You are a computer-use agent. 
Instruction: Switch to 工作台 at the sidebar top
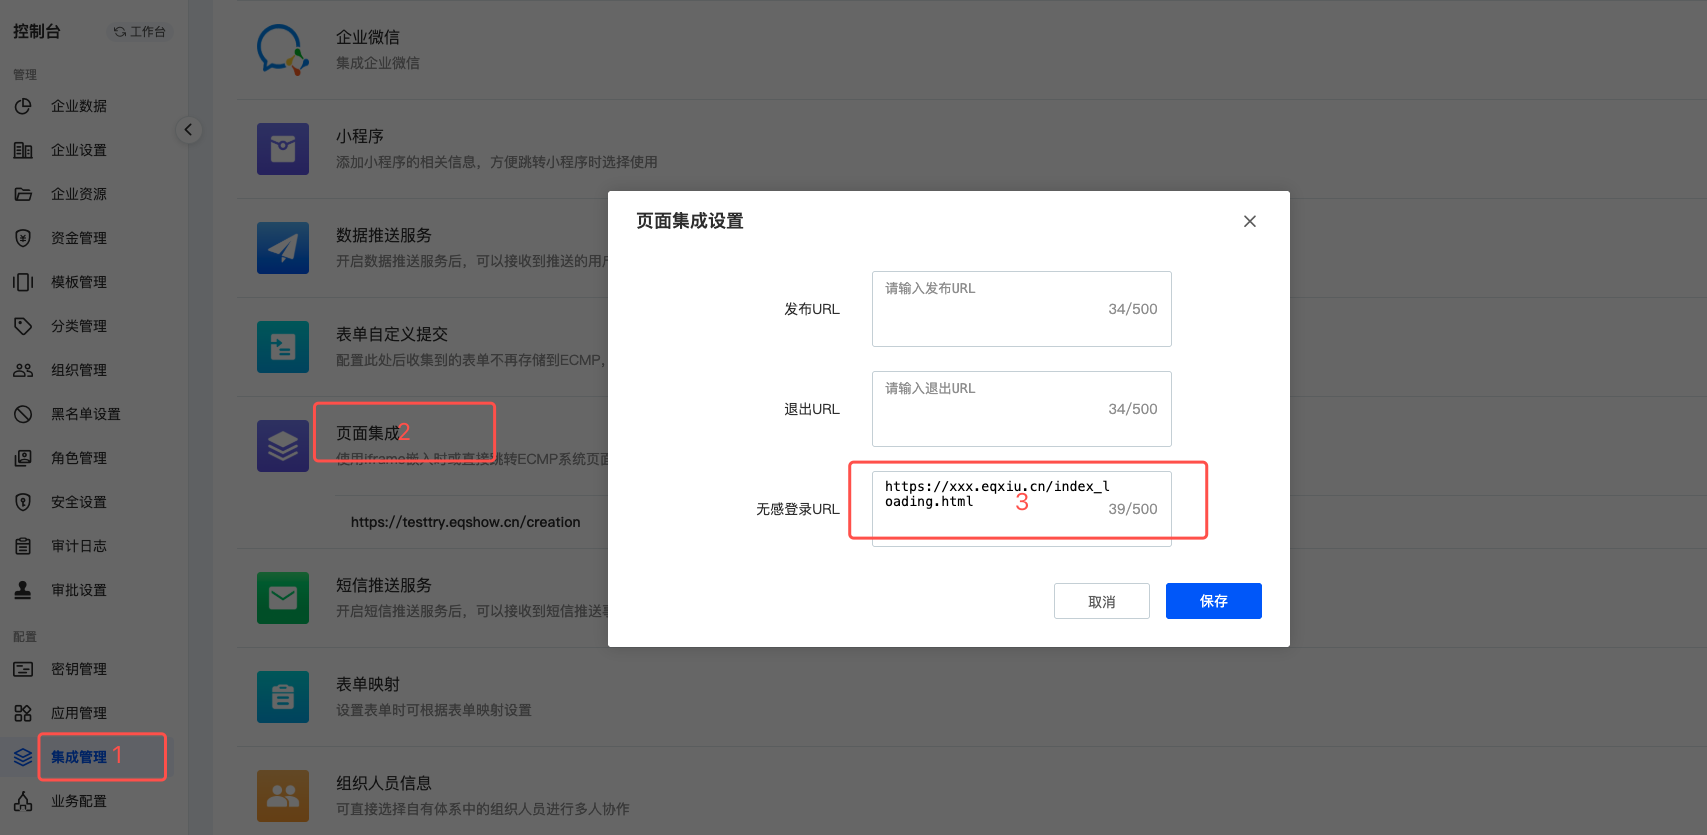pyautogui.click(x=140, y=32)
